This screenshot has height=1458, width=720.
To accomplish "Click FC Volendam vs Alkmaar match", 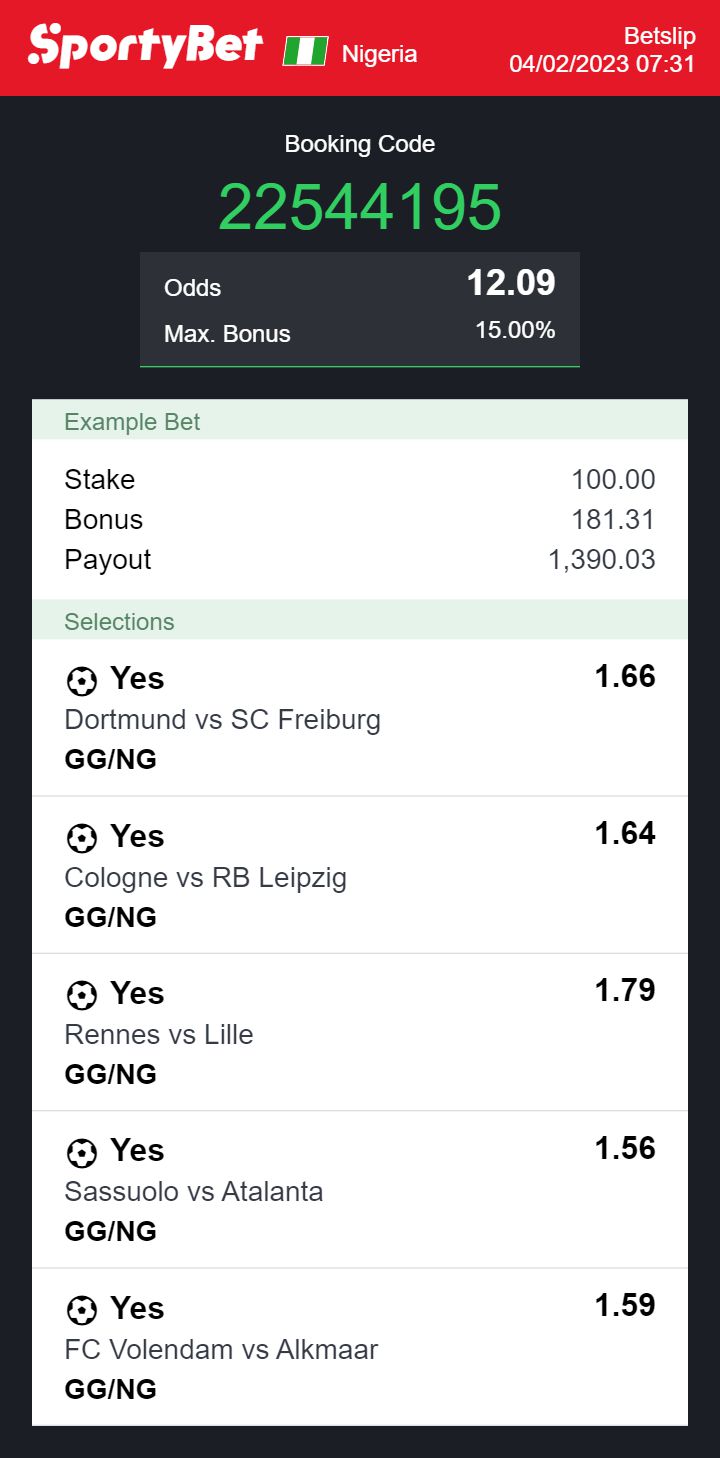I will pyautogui.click(x=221, y=1350).
